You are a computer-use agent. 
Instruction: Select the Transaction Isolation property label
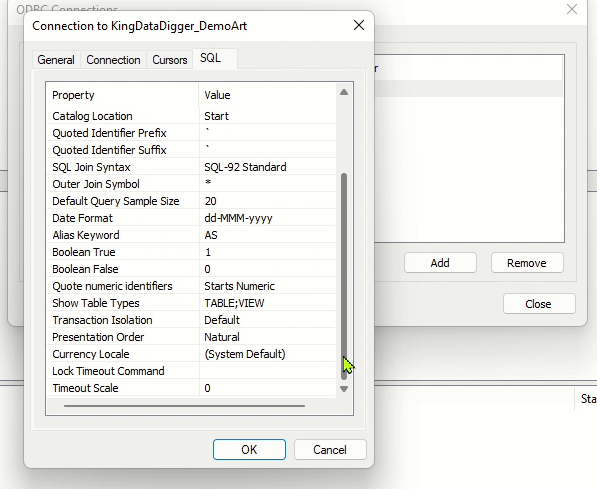(x=102, y=320)
